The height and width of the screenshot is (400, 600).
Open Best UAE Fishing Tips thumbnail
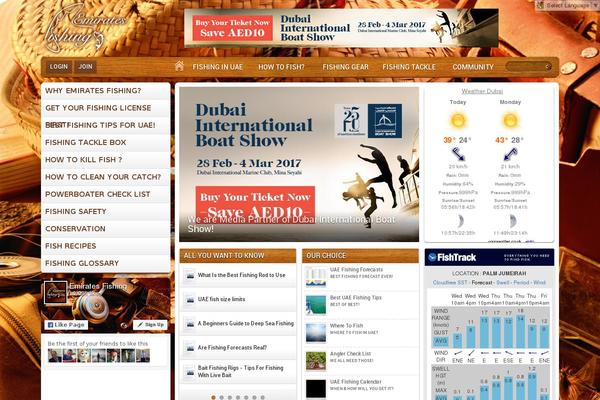(x=316, y=305)
